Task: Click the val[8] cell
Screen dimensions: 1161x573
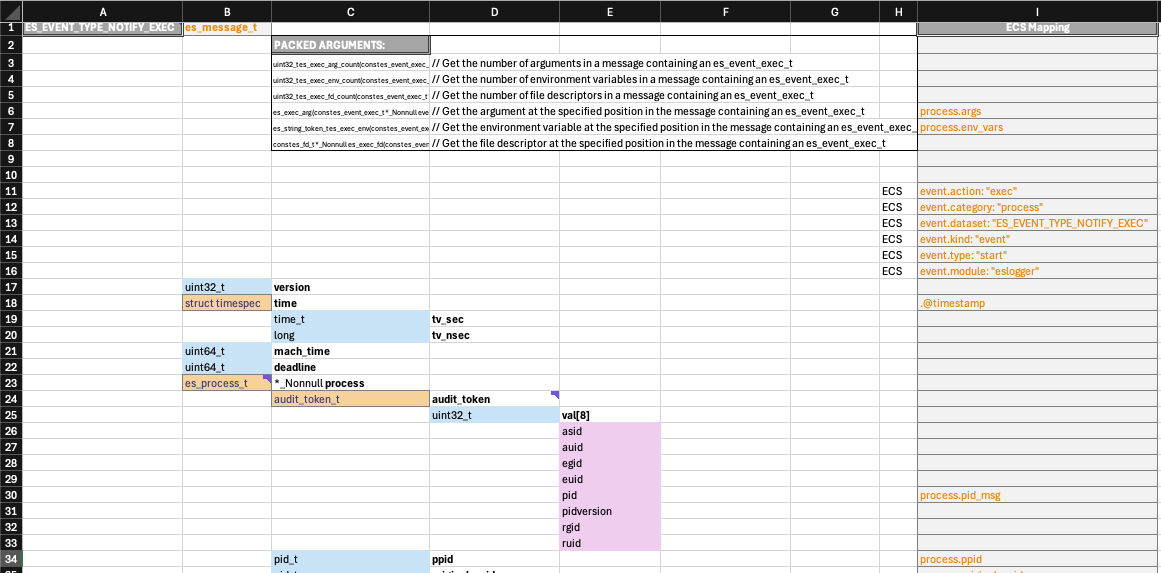Action: (x=610, y=415)
